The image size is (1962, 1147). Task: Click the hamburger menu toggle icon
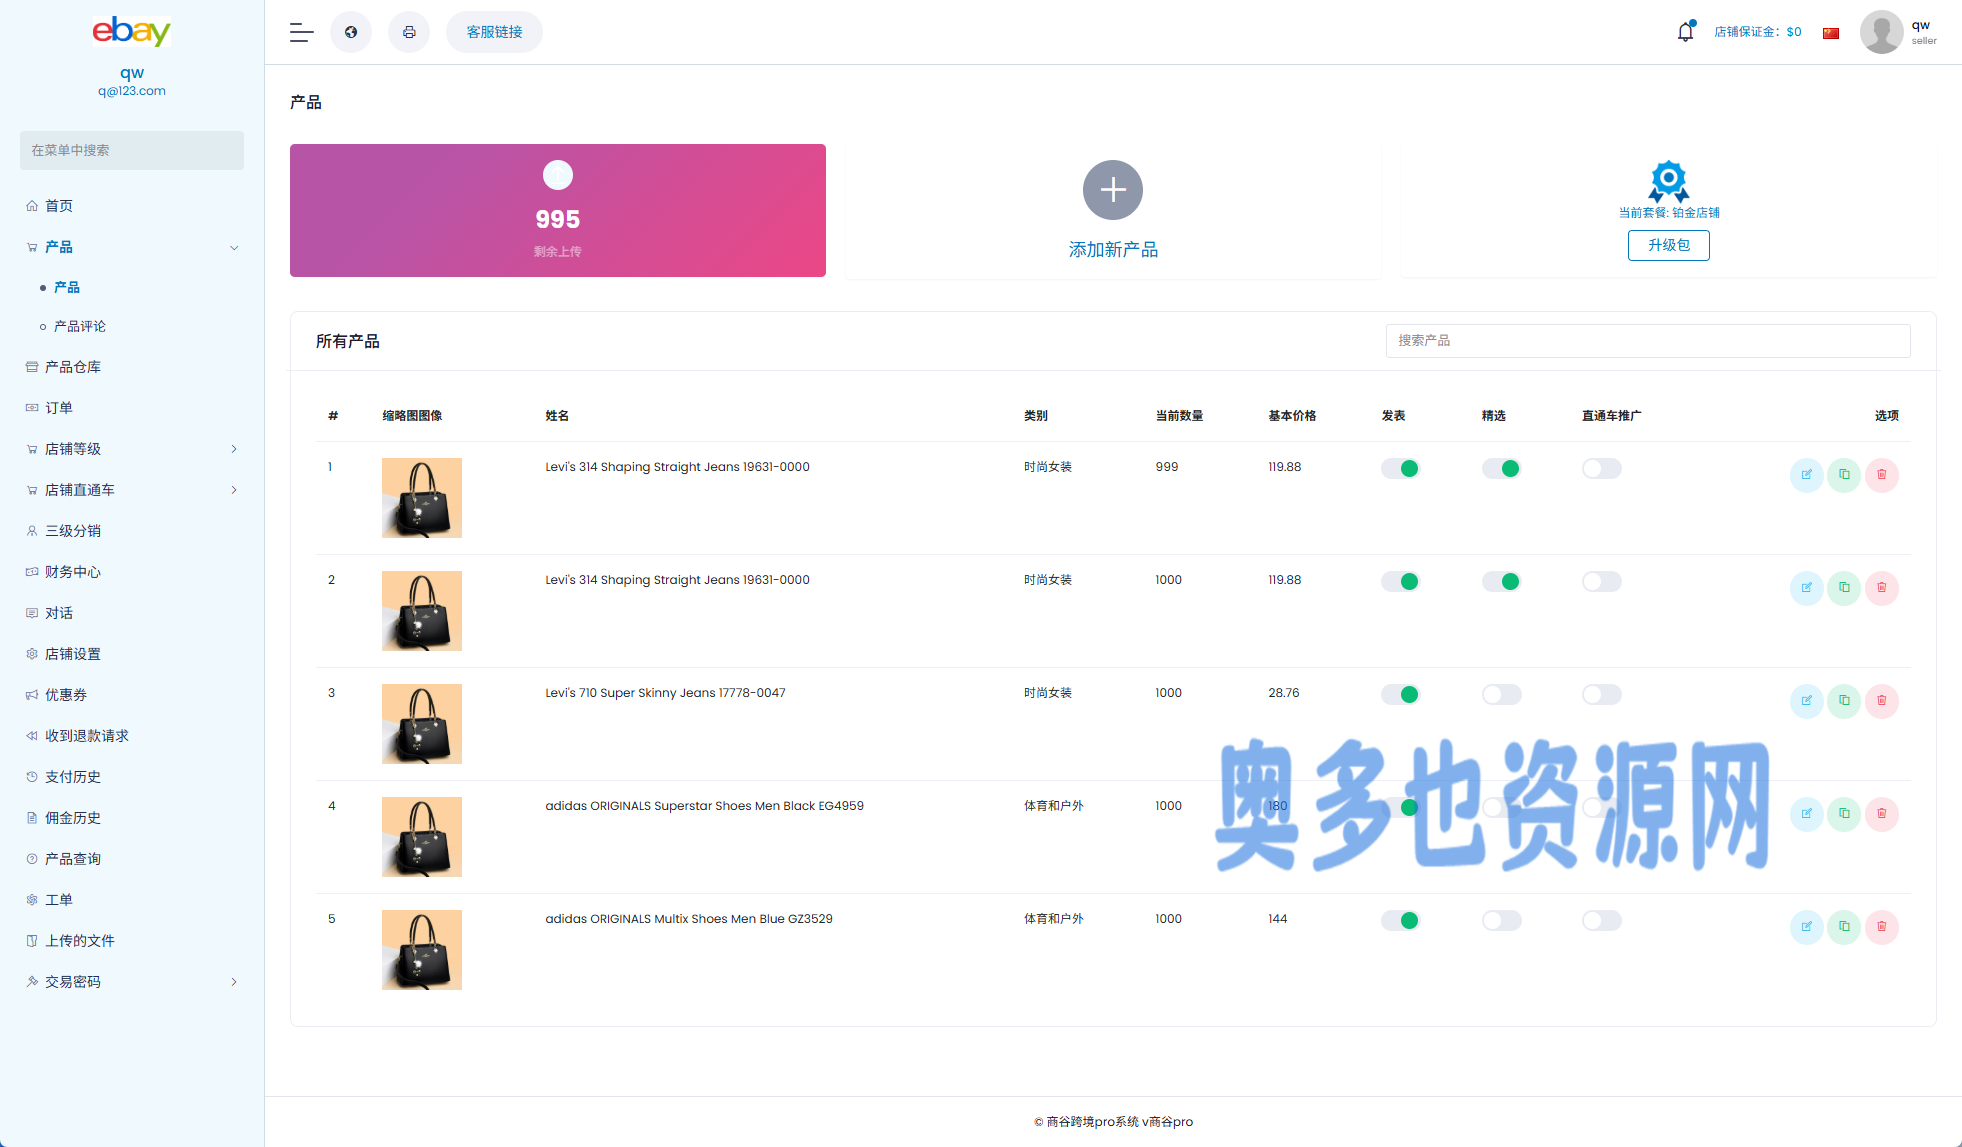pyautogui.click(x=301, y=32)
